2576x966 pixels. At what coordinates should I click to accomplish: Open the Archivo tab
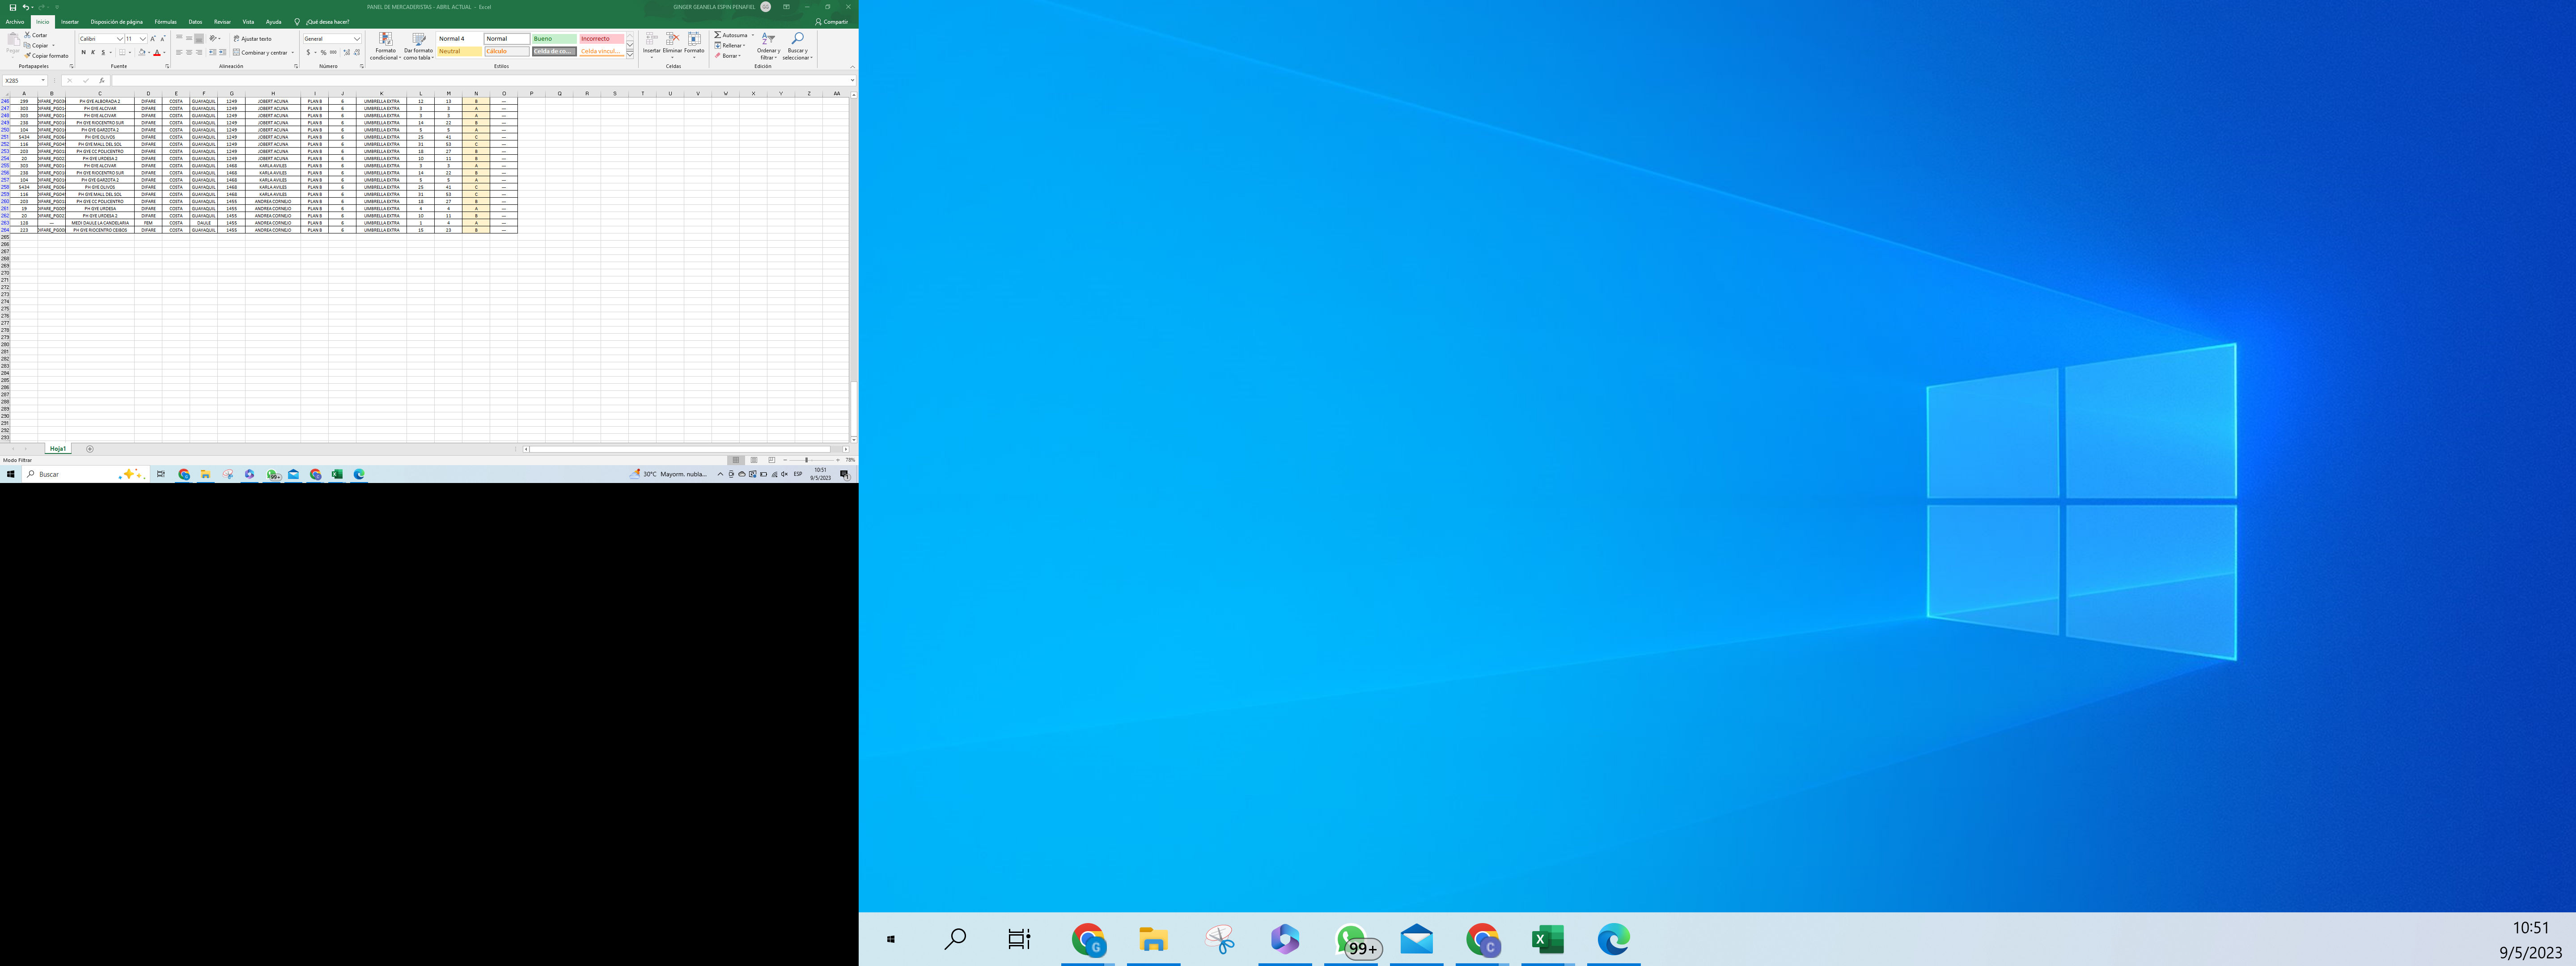15,21
